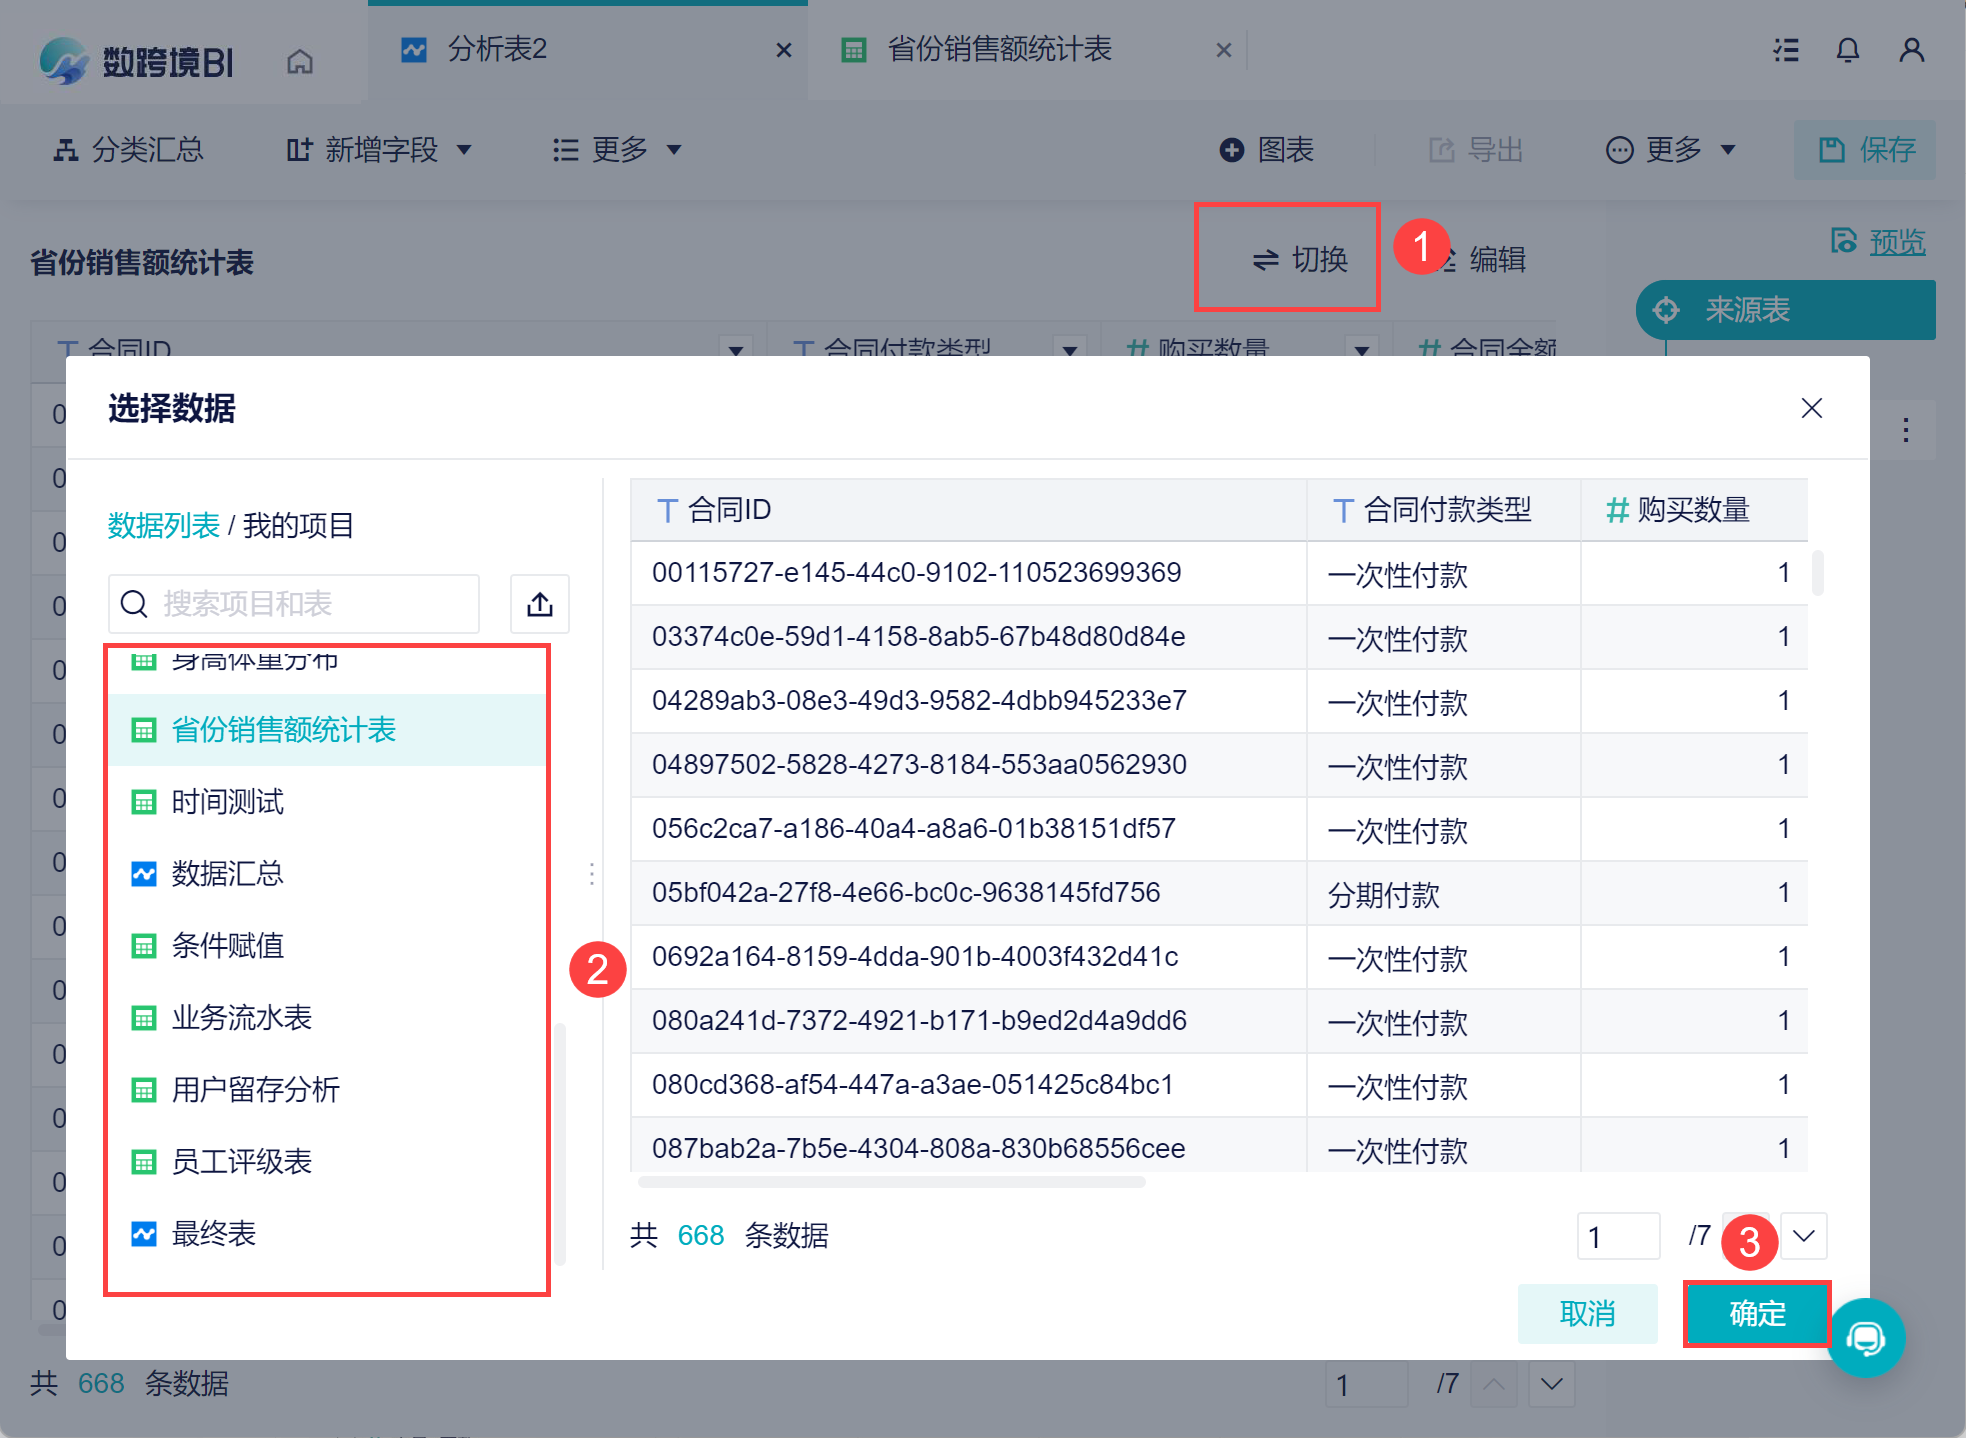Select 数据汇总 analysis table in the list

tap(228, 874)
